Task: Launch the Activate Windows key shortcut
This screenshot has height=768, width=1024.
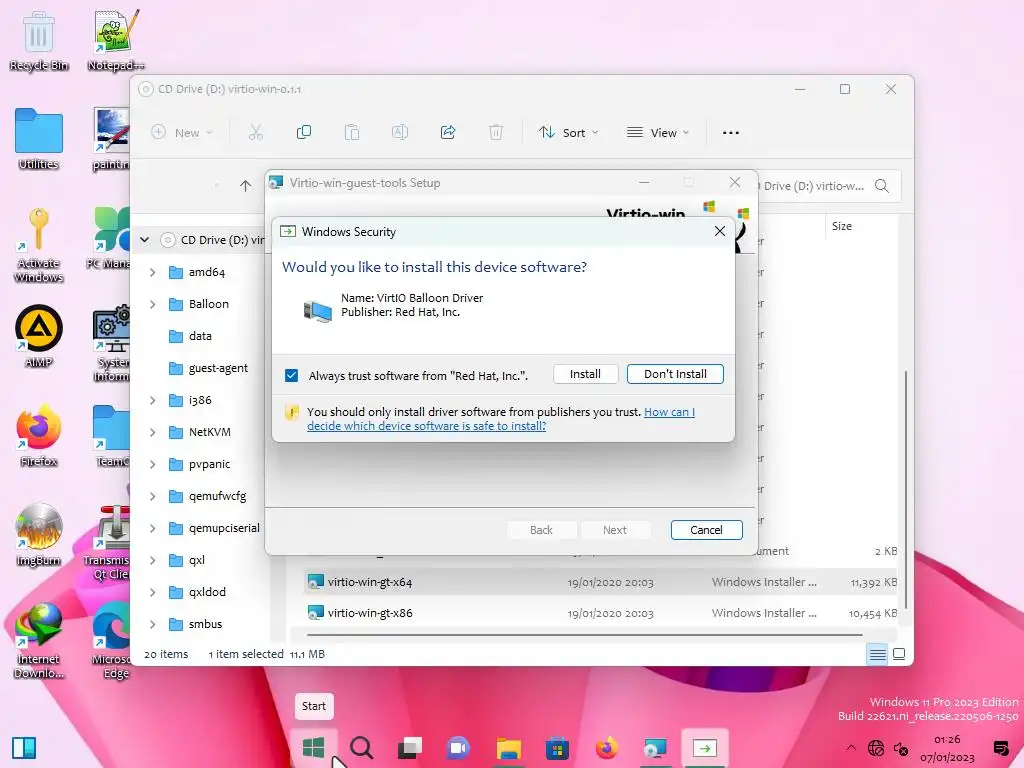Action: point(39,244)
